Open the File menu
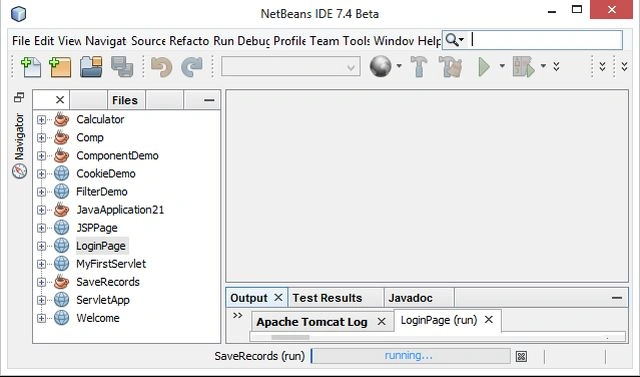Image resolution: width=640 pixels, height=377 pixels. (21, 41)
